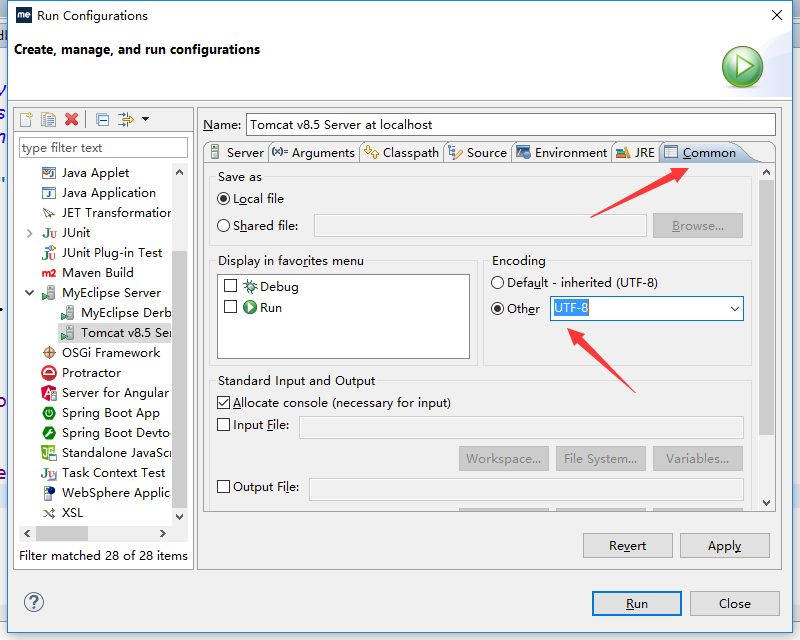This screenshot has width=800, height=640.
Task: Click the tree's horizontal scroll right arrow
Action: (163, 534)
